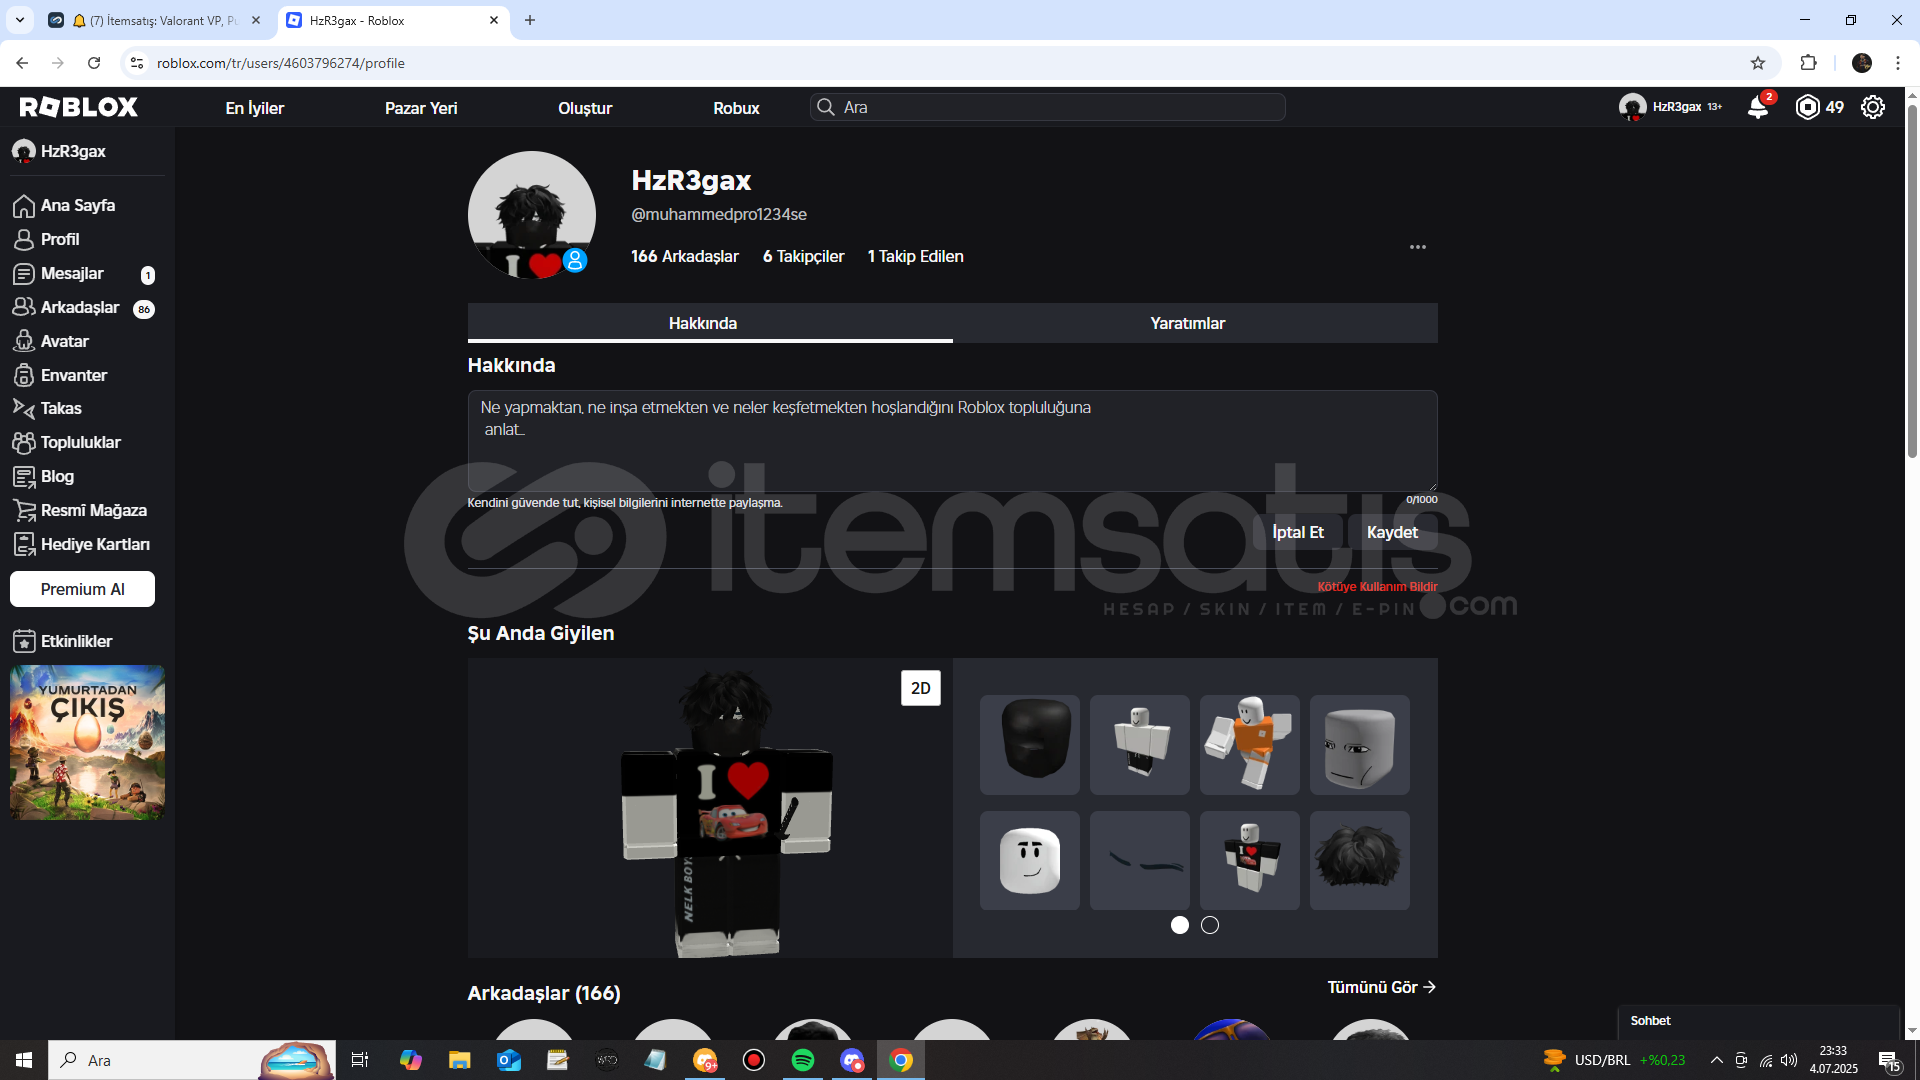Open tab search dropdown arrow

tap(20, 20)
